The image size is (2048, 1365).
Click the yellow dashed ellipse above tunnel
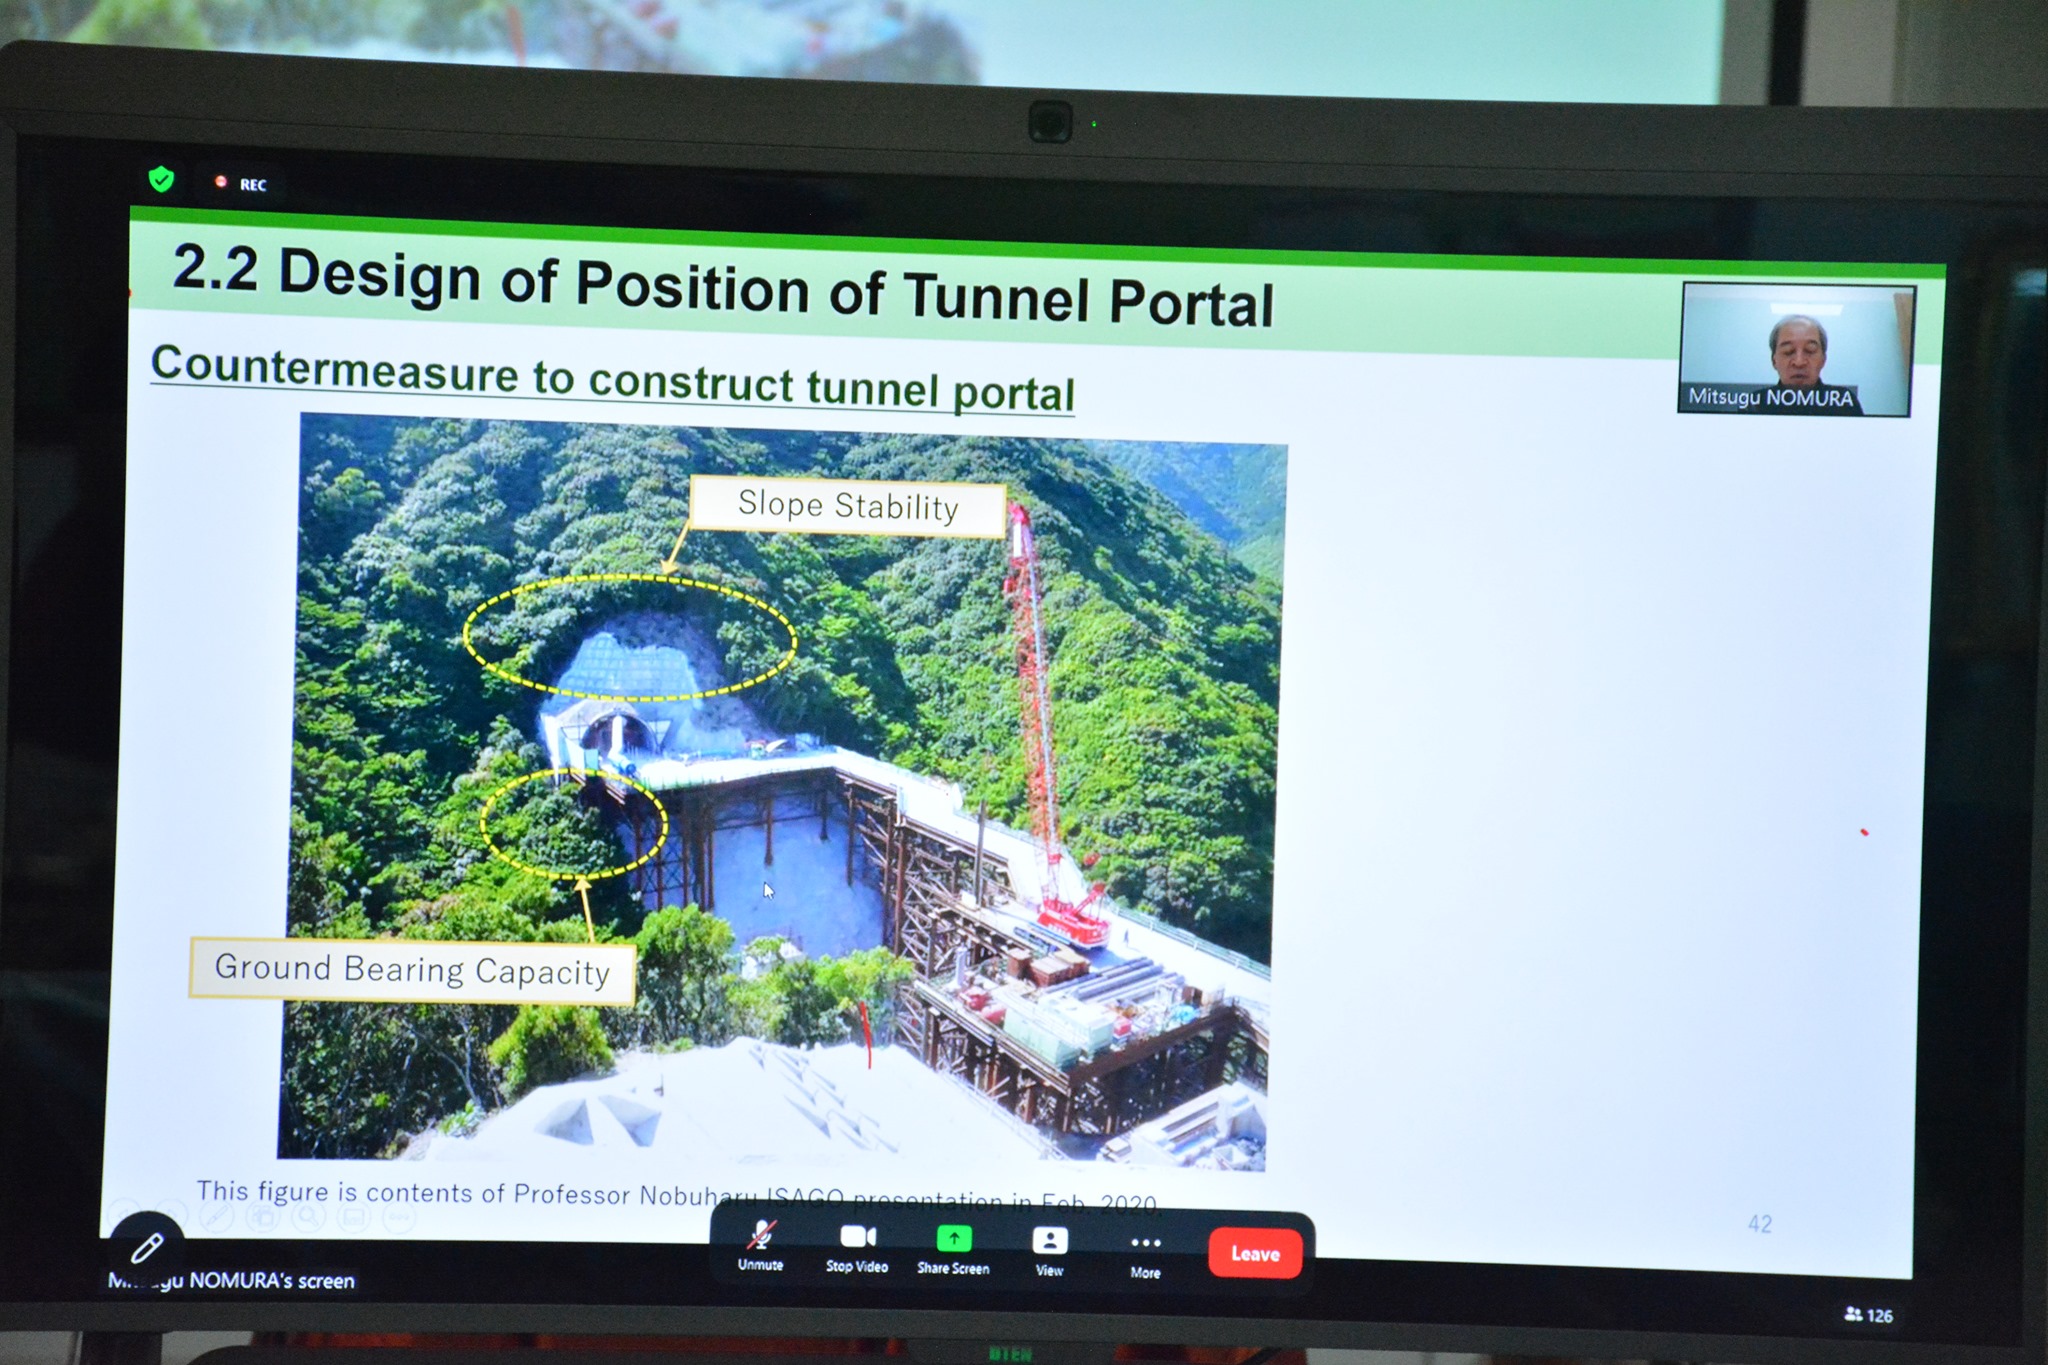tap(630, 637)
